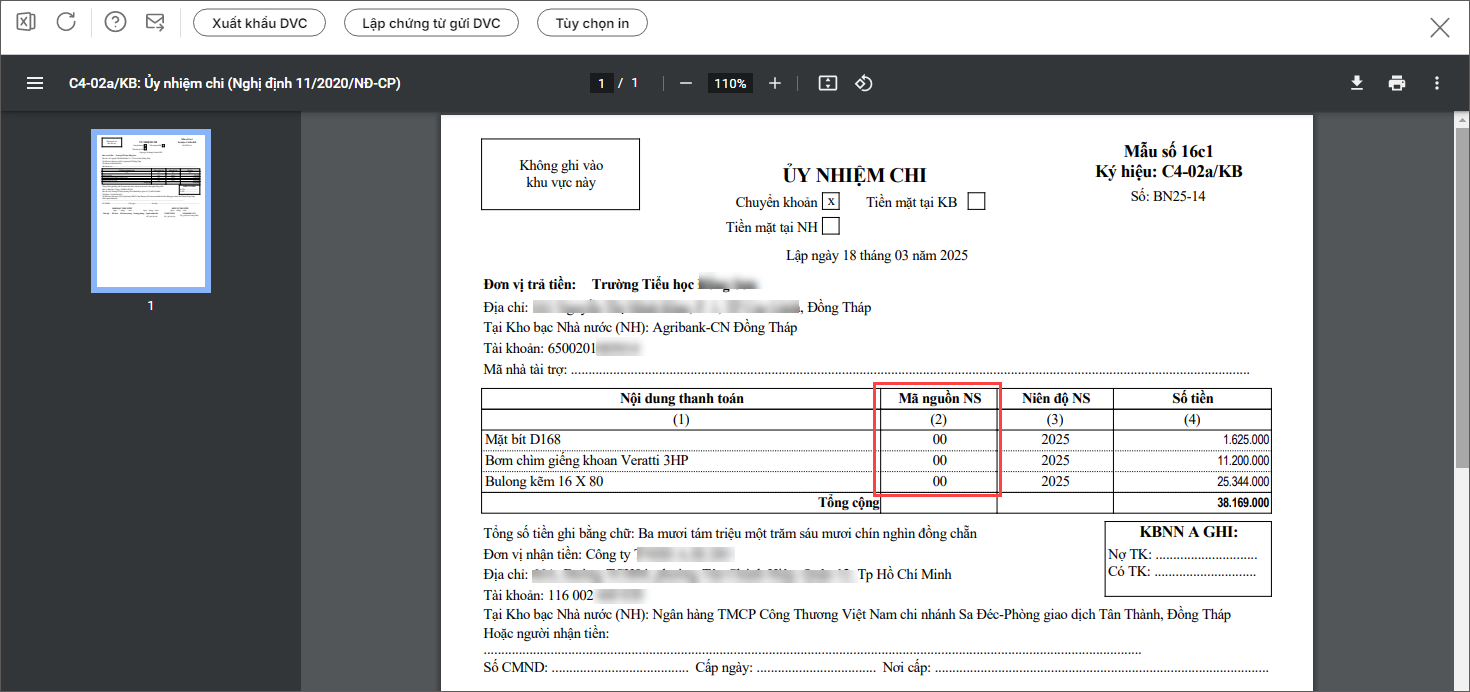Toggle the PDF sidebar hamburger menu
The width and height of the screenshot is (1470, 692).
pyautogui.click(x=35, y=83)
